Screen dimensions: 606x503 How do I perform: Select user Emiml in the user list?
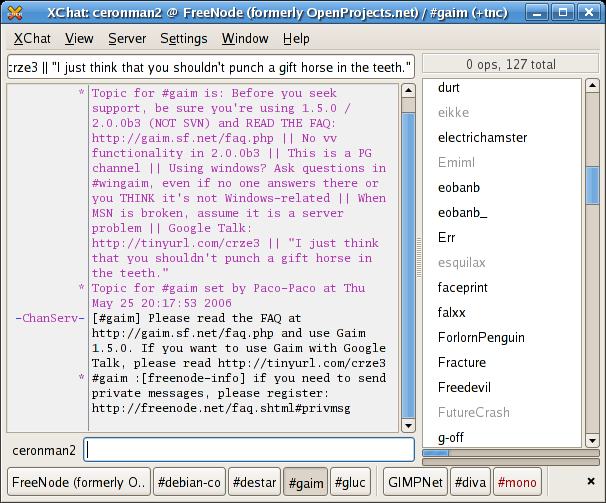(x=456, y=162)
